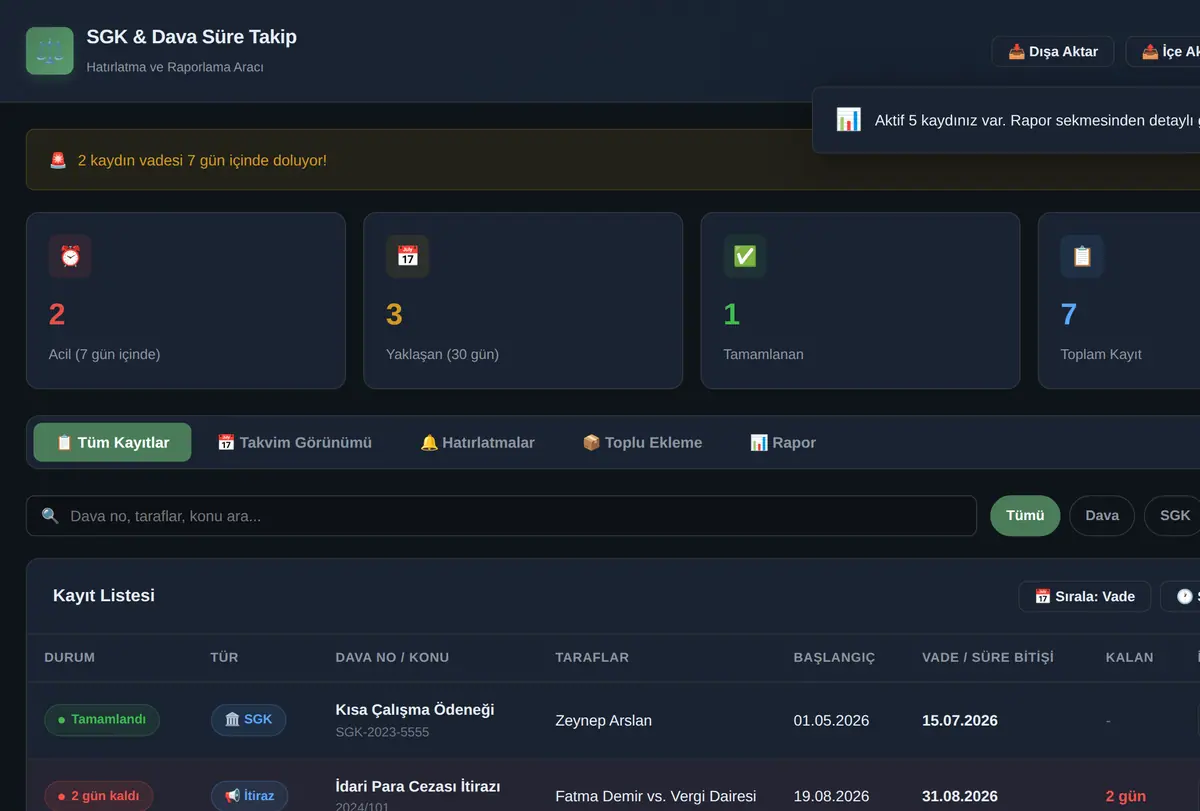1200x811 pixels.
Task: Click the magnifier icon in search box
Action: (50, 516)
